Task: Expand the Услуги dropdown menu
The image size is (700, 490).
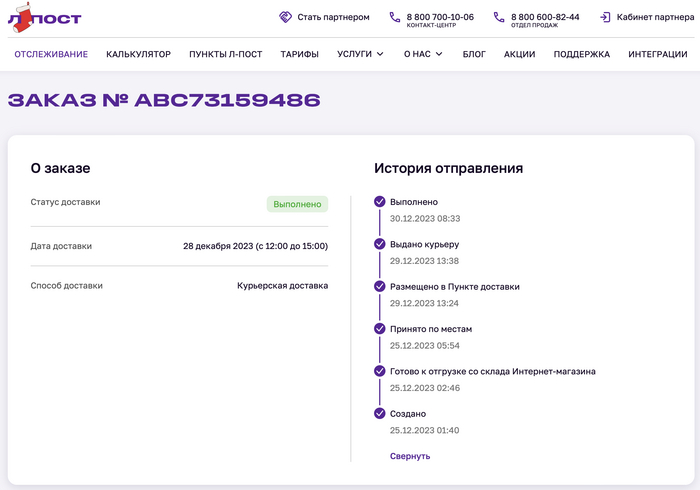Action: tap(360, 54)
